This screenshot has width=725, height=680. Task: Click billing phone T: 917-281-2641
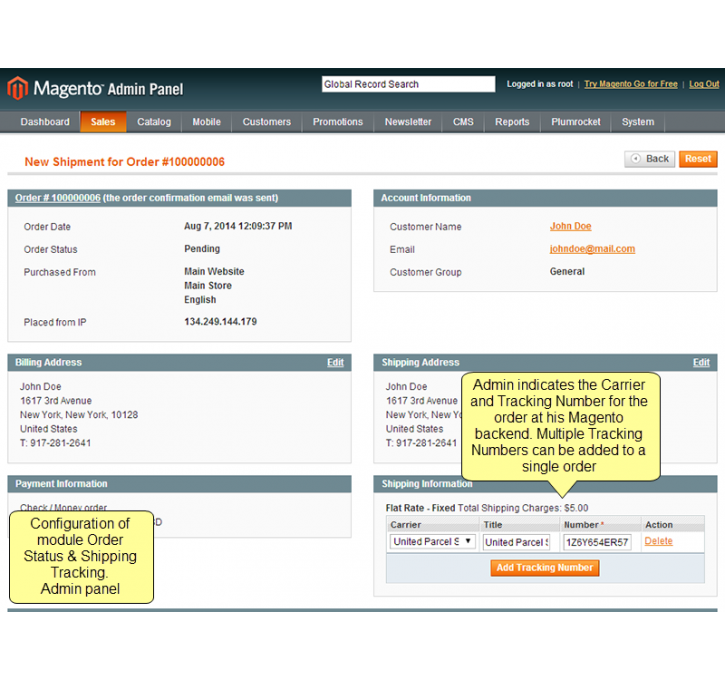pyautogui.click(x=55, y=443)
